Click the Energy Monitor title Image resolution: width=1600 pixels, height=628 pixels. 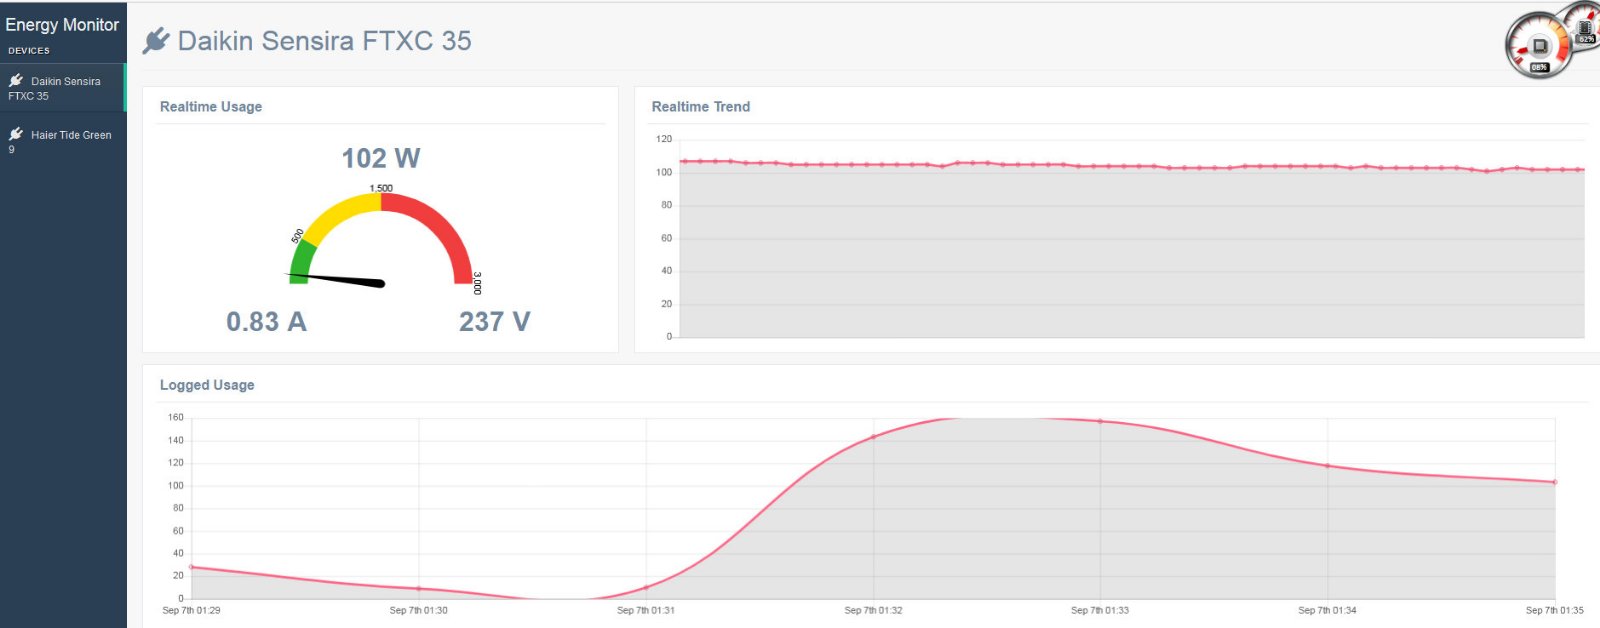coord(62,24)
